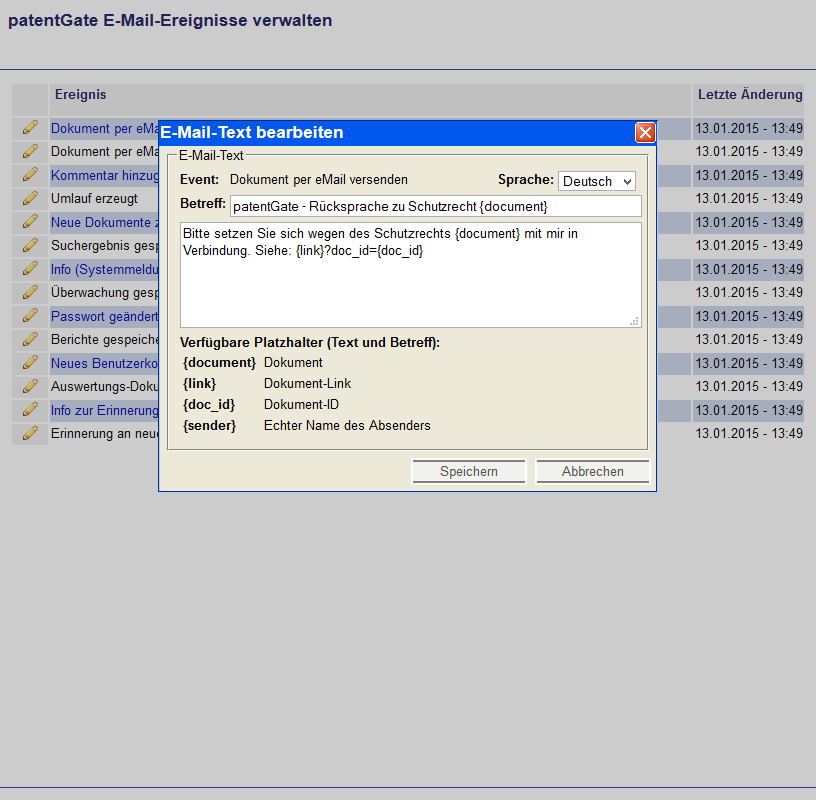Click the Überwachung gesp event text
This screenshot has height=800, width=816.
click(x=105, y=293)
